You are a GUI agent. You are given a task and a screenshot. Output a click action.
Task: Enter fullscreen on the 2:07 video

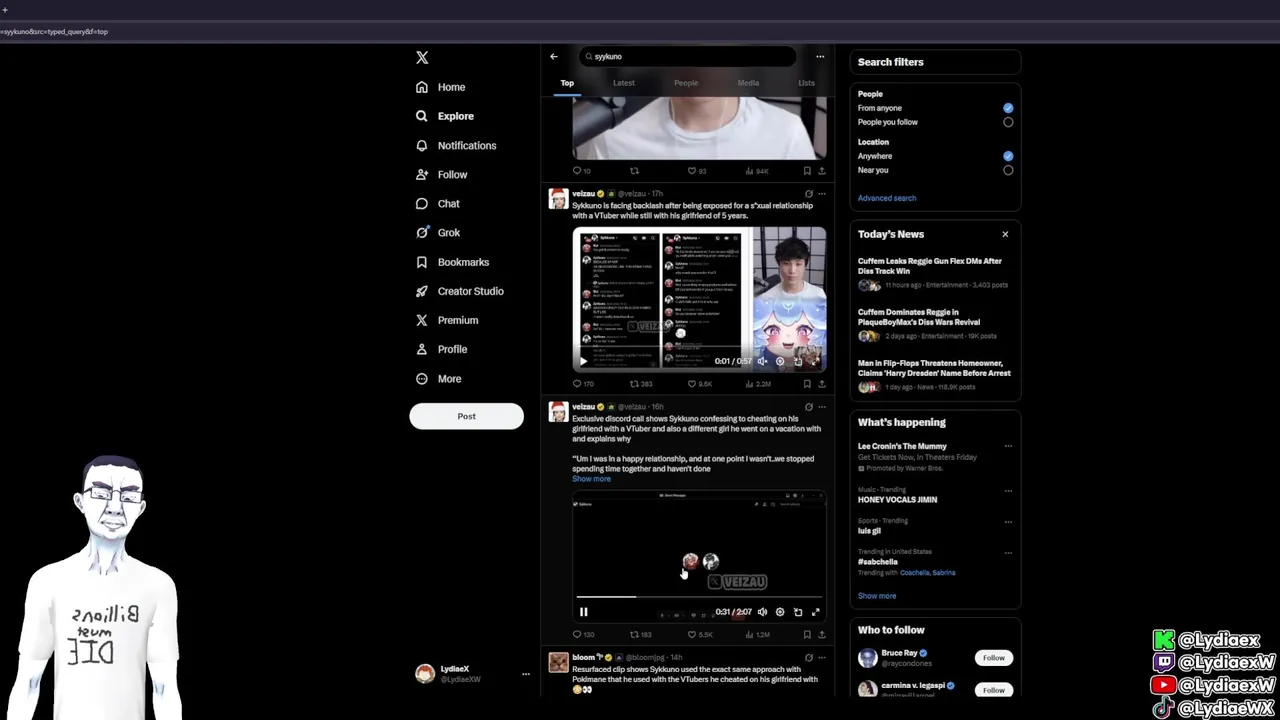(815, 612)
